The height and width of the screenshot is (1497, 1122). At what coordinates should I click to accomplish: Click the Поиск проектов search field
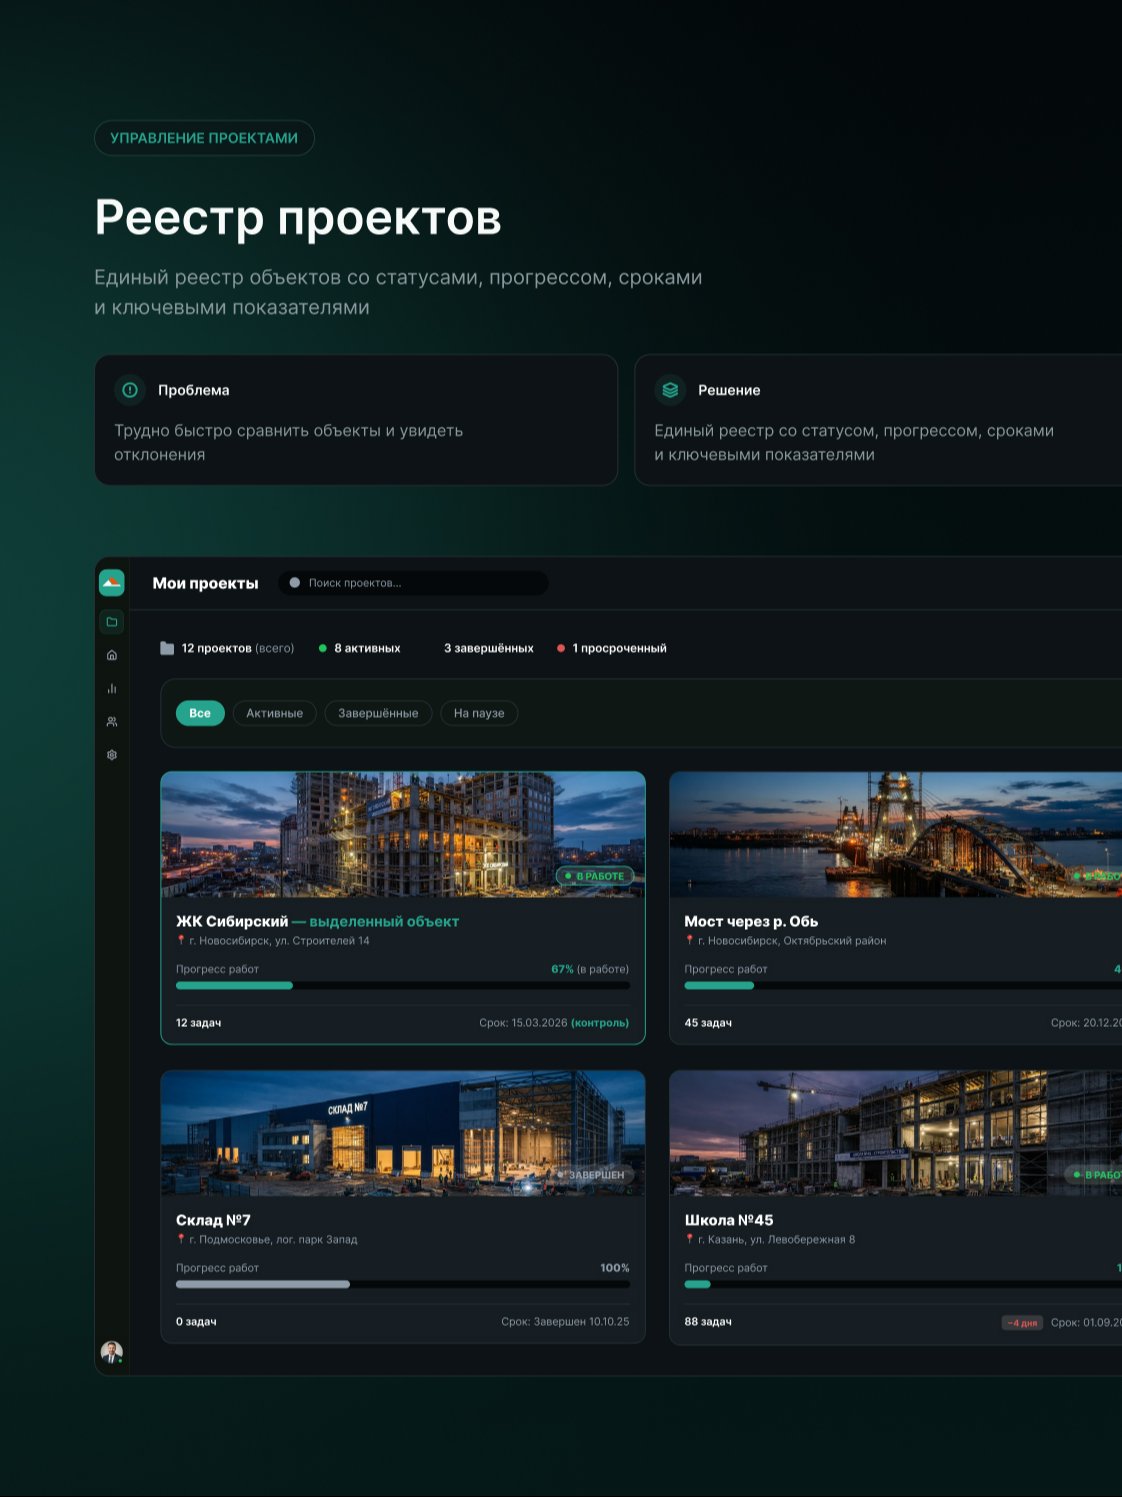413,583
